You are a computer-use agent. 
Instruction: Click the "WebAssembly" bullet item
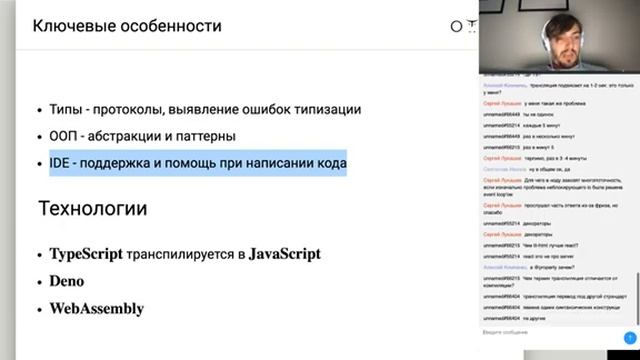97,309
